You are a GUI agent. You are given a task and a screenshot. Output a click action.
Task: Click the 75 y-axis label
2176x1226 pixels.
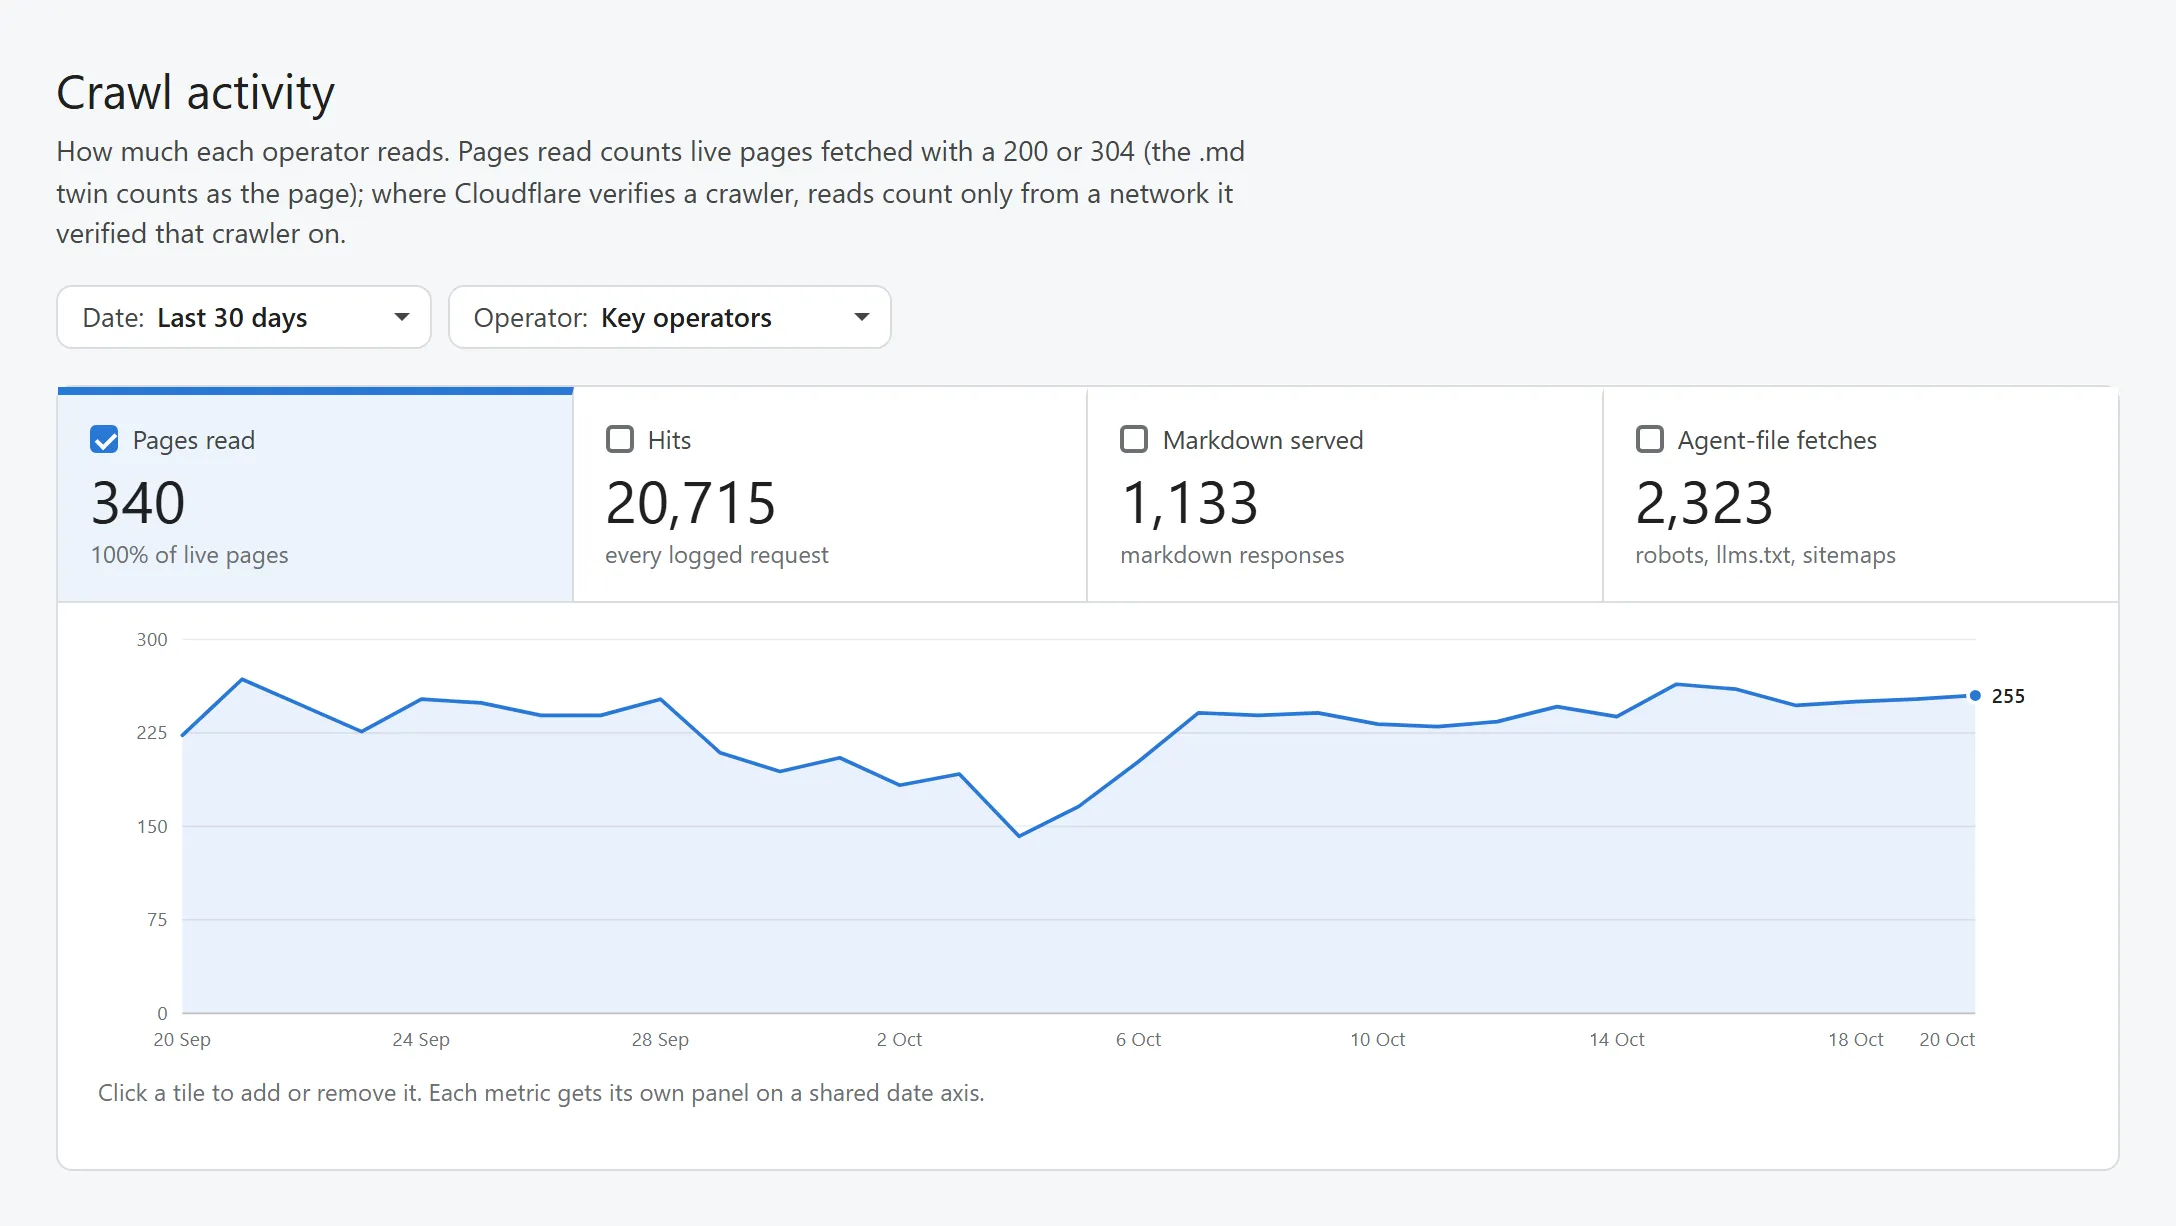coord(157,920)
